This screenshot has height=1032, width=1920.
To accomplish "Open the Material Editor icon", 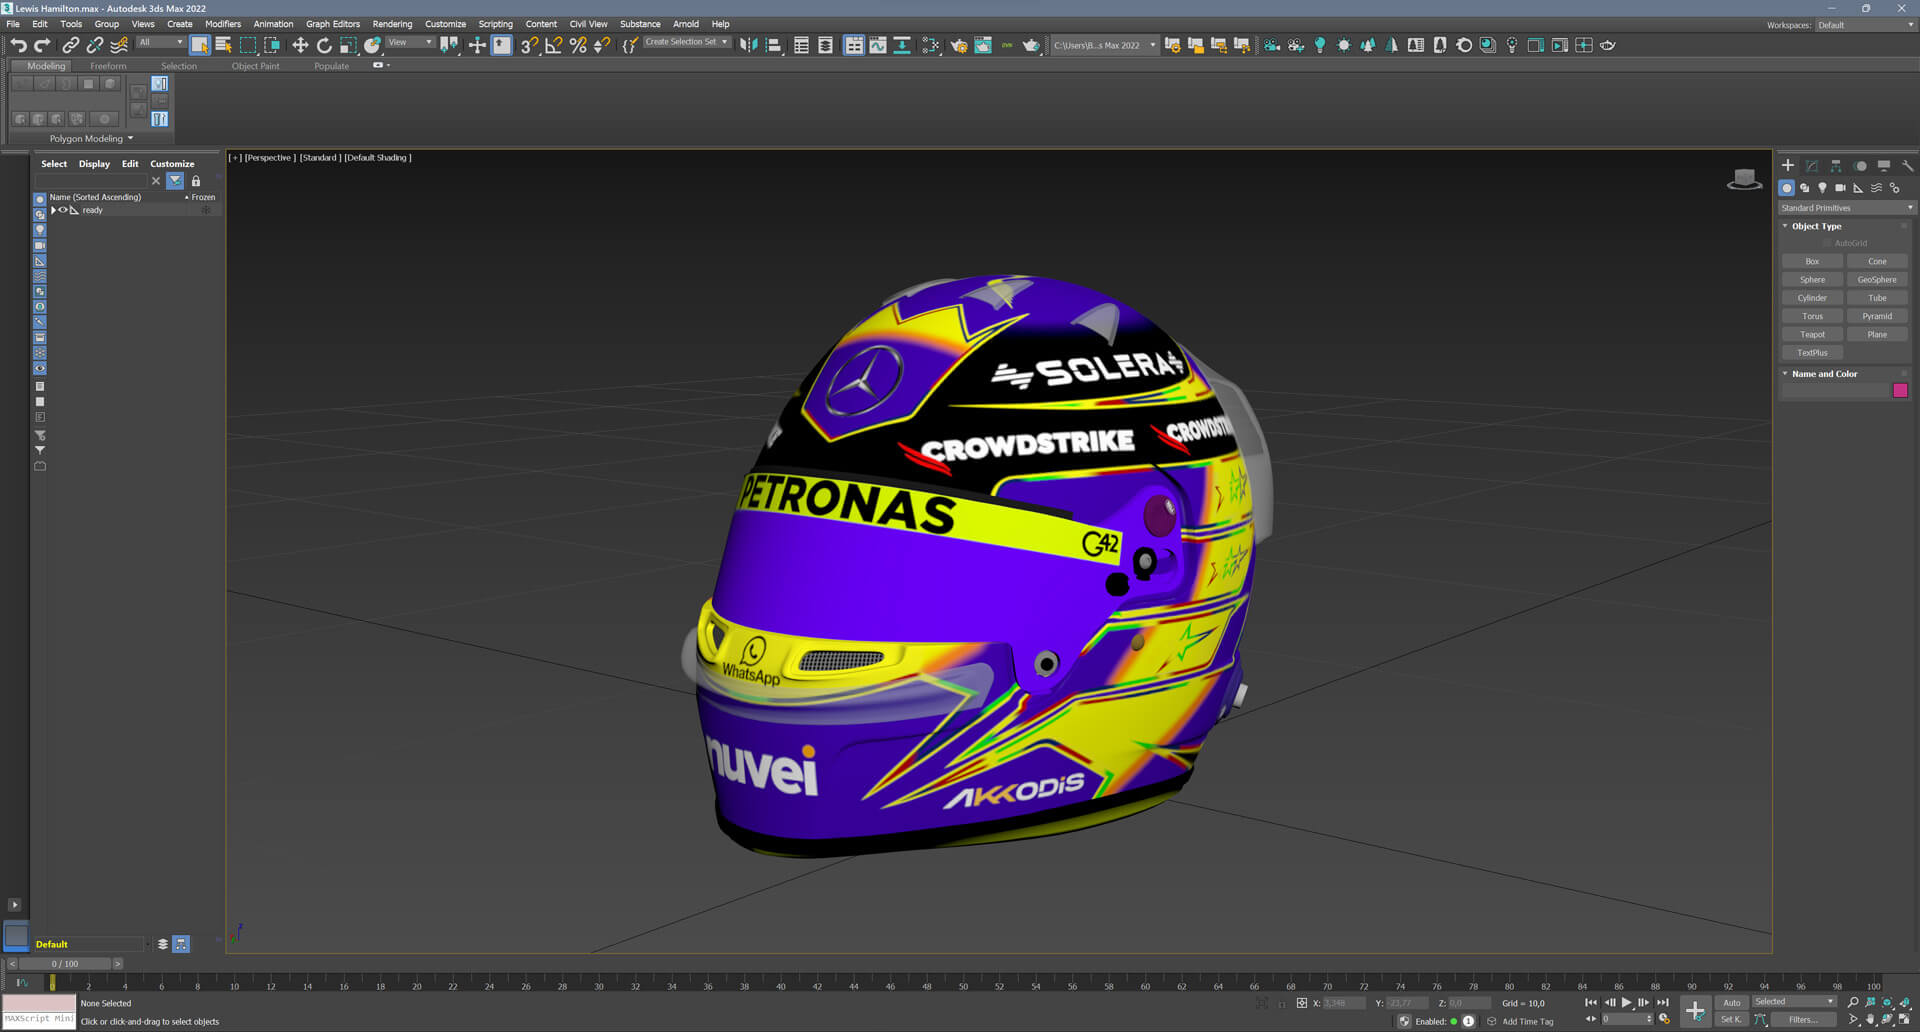I will click(x=931, y=45).
